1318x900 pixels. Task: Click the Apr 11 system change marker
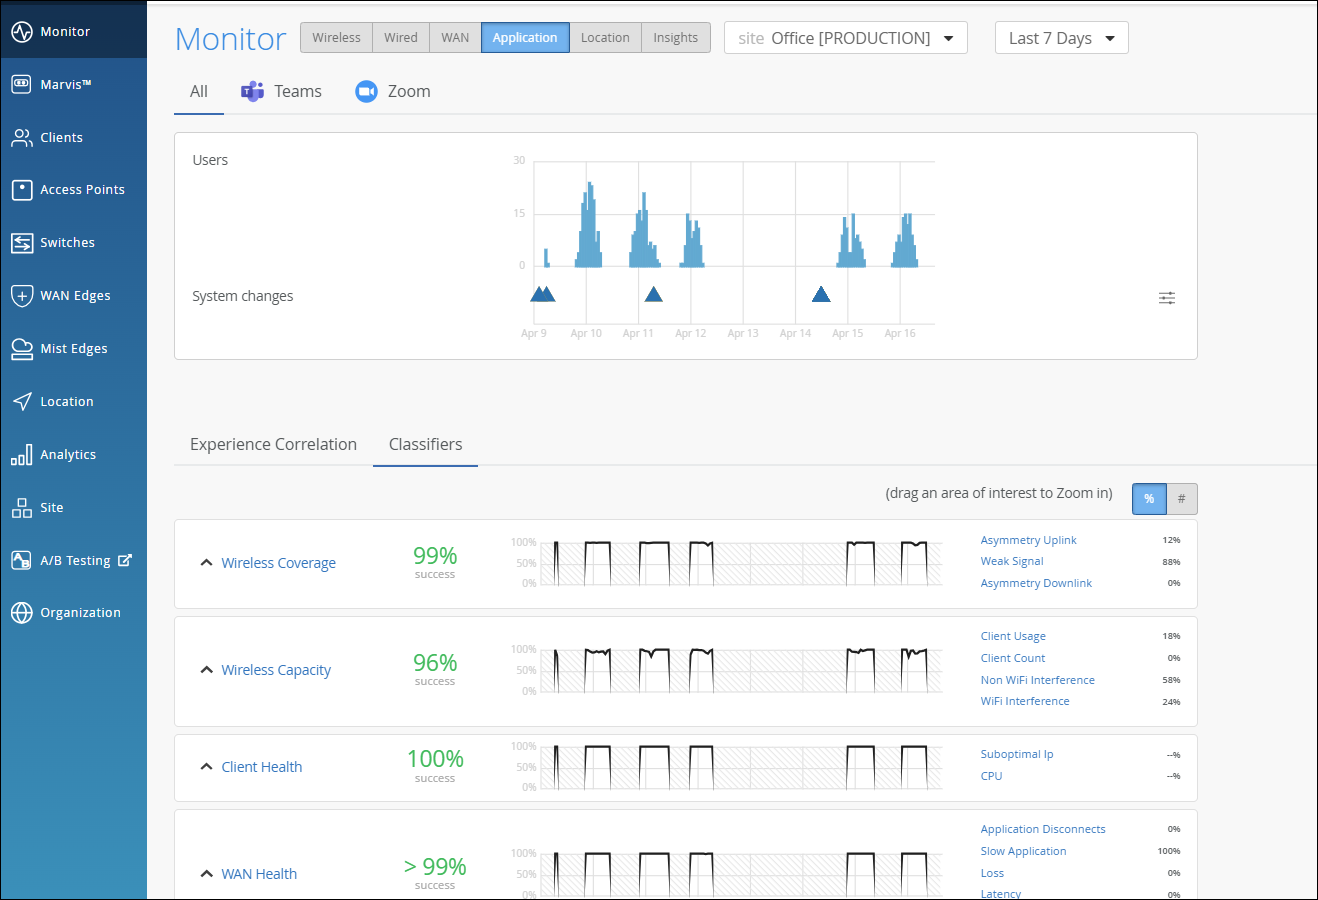(653, 294)
